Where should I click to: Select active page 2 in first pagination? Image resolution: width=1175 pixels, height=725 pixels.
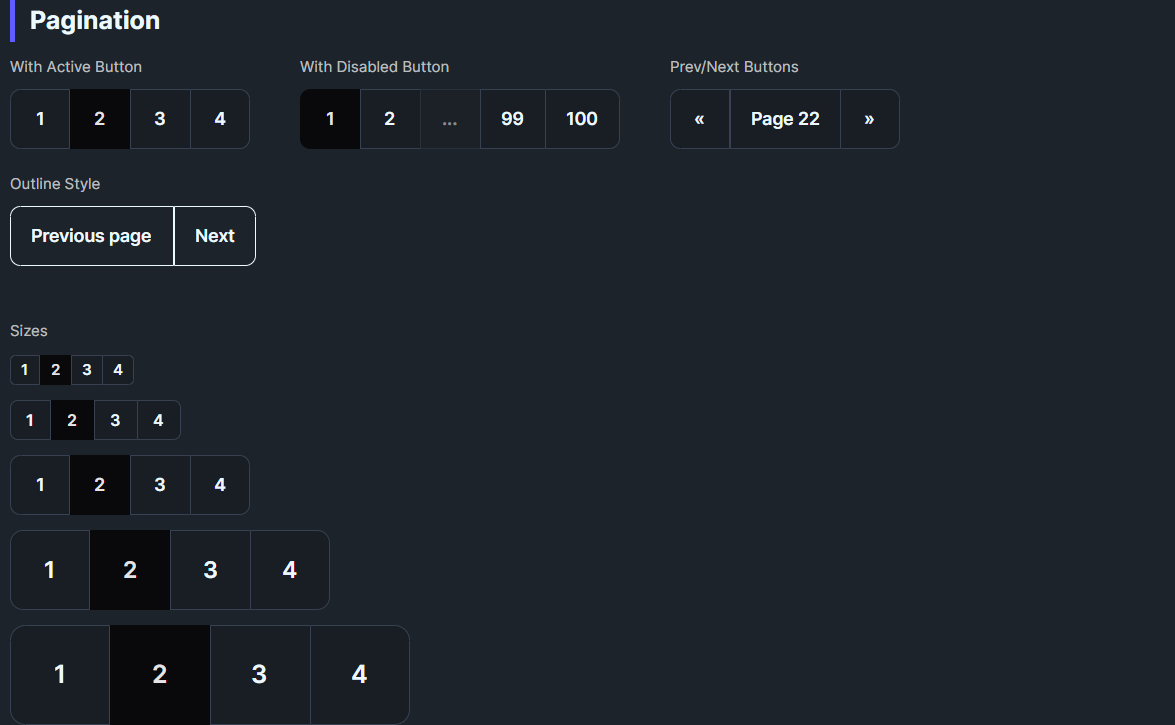point(99,118)
